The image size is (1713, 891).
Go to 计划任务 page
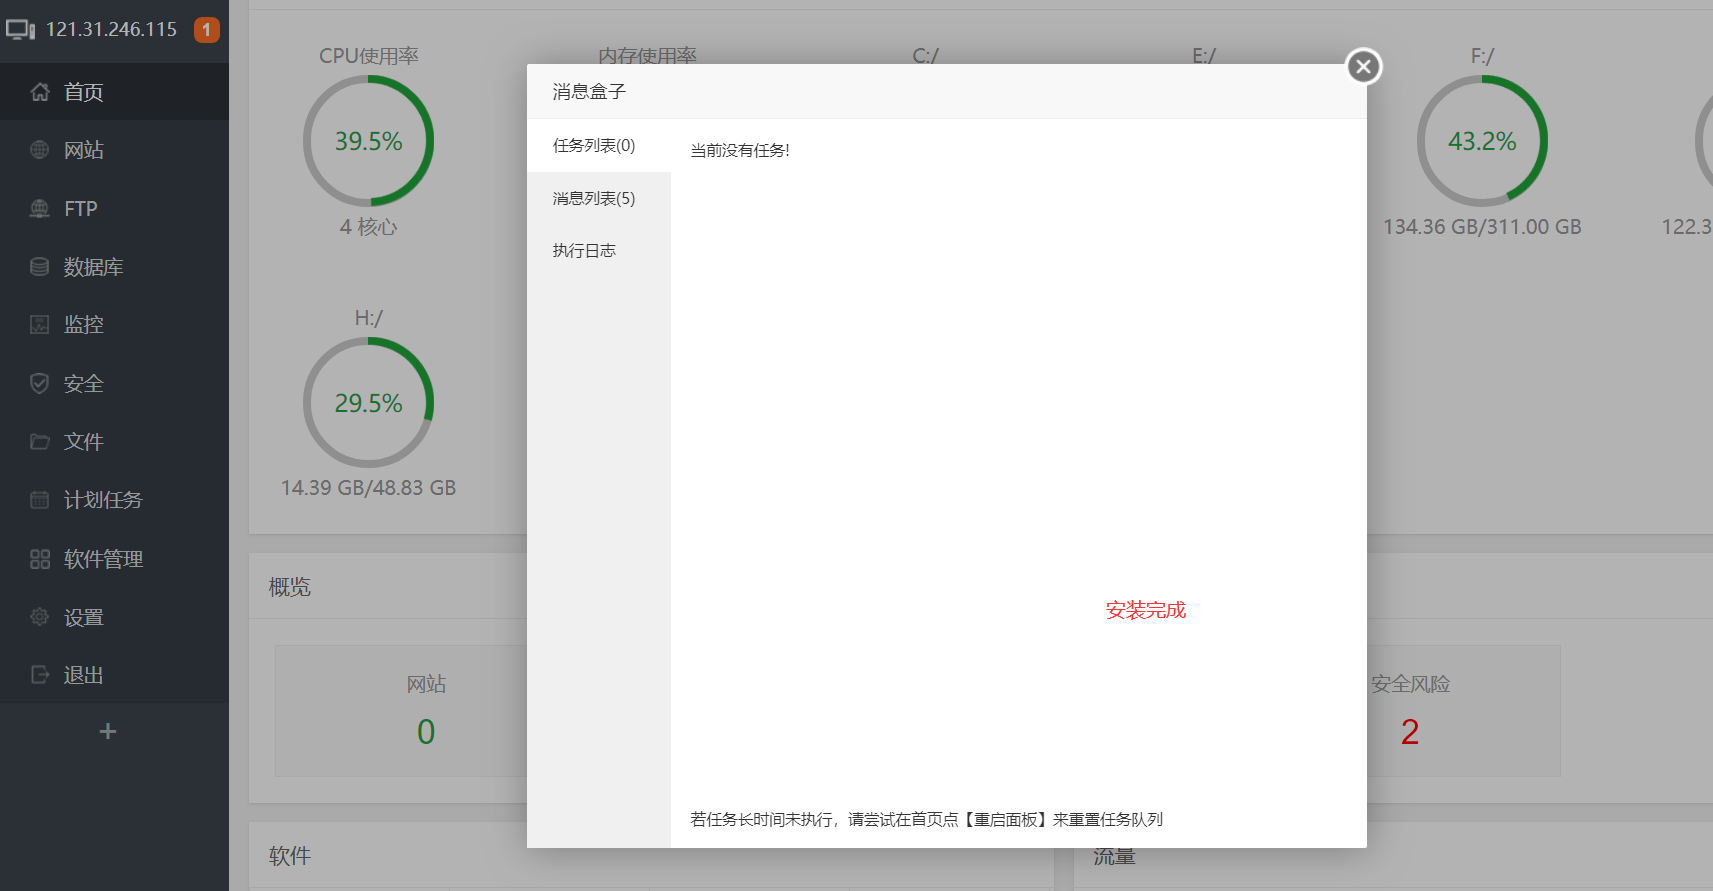click(x=114, y=500)
